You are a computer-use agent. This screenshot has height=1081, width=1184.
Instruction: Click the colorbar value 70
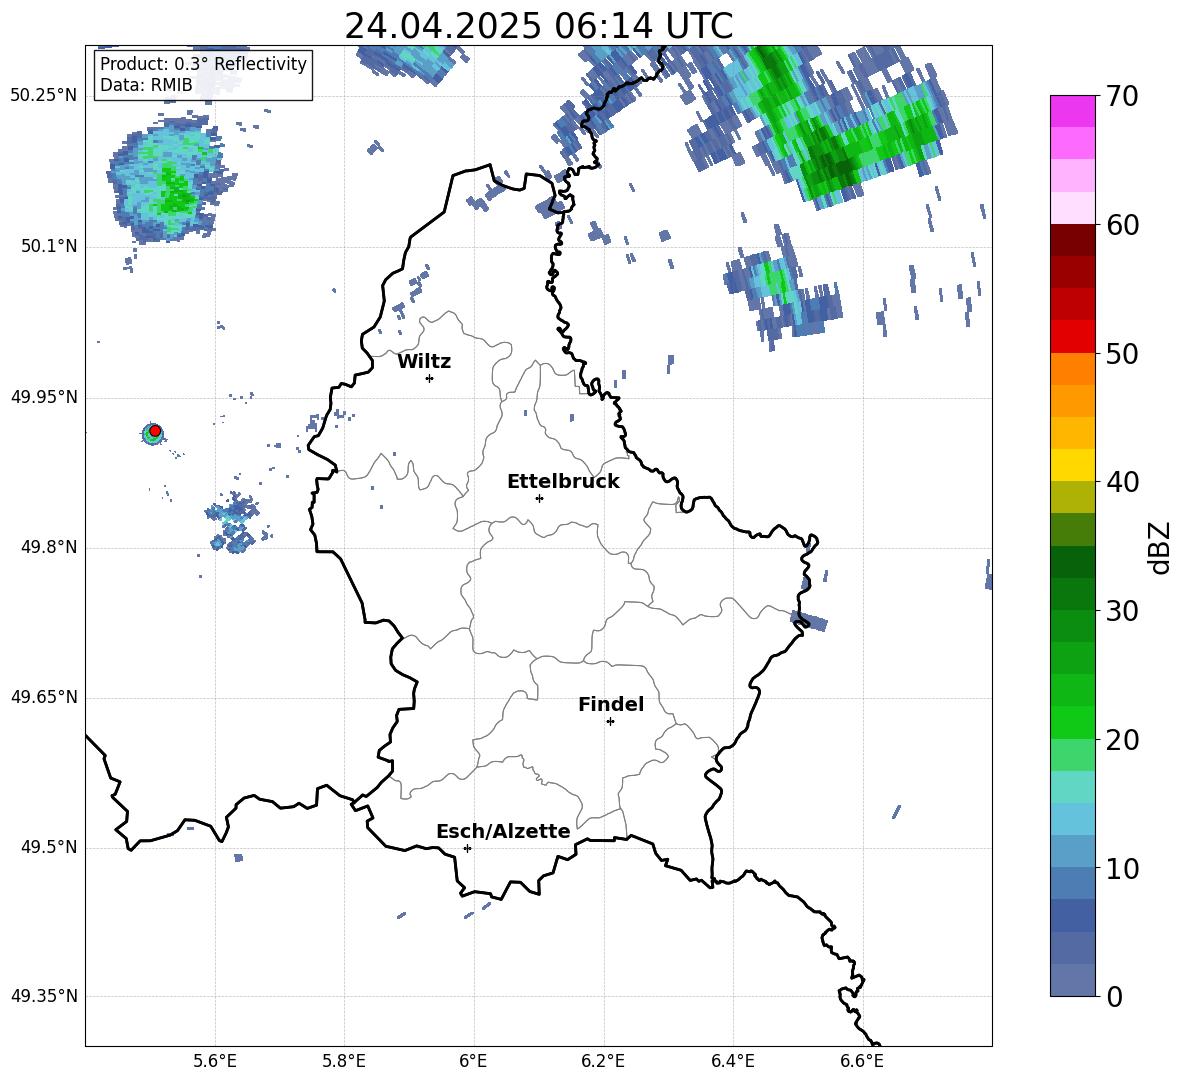pyautogui.click(x=1122, y=97)
